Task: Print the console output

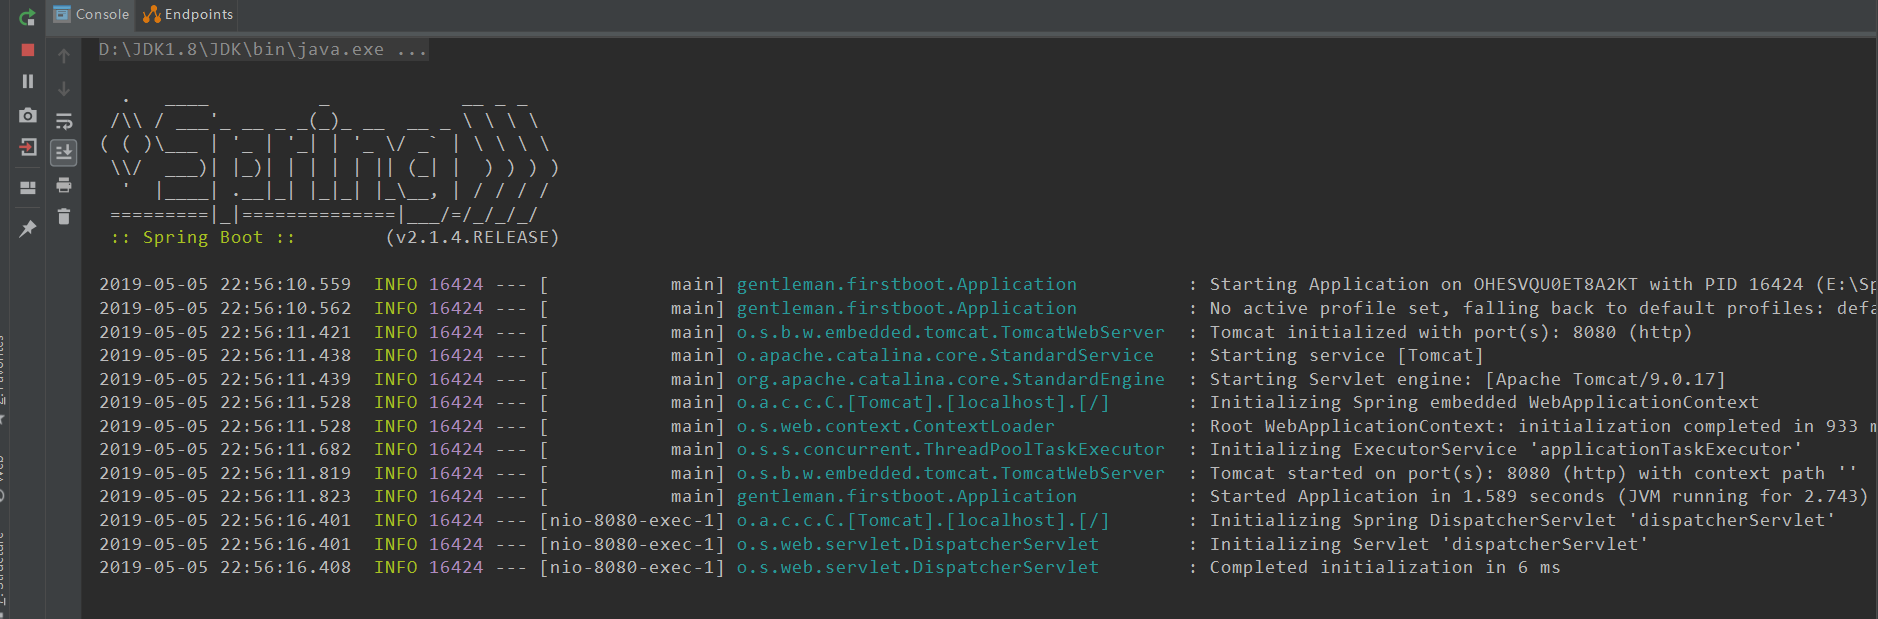Action: [x=64, y=185]
